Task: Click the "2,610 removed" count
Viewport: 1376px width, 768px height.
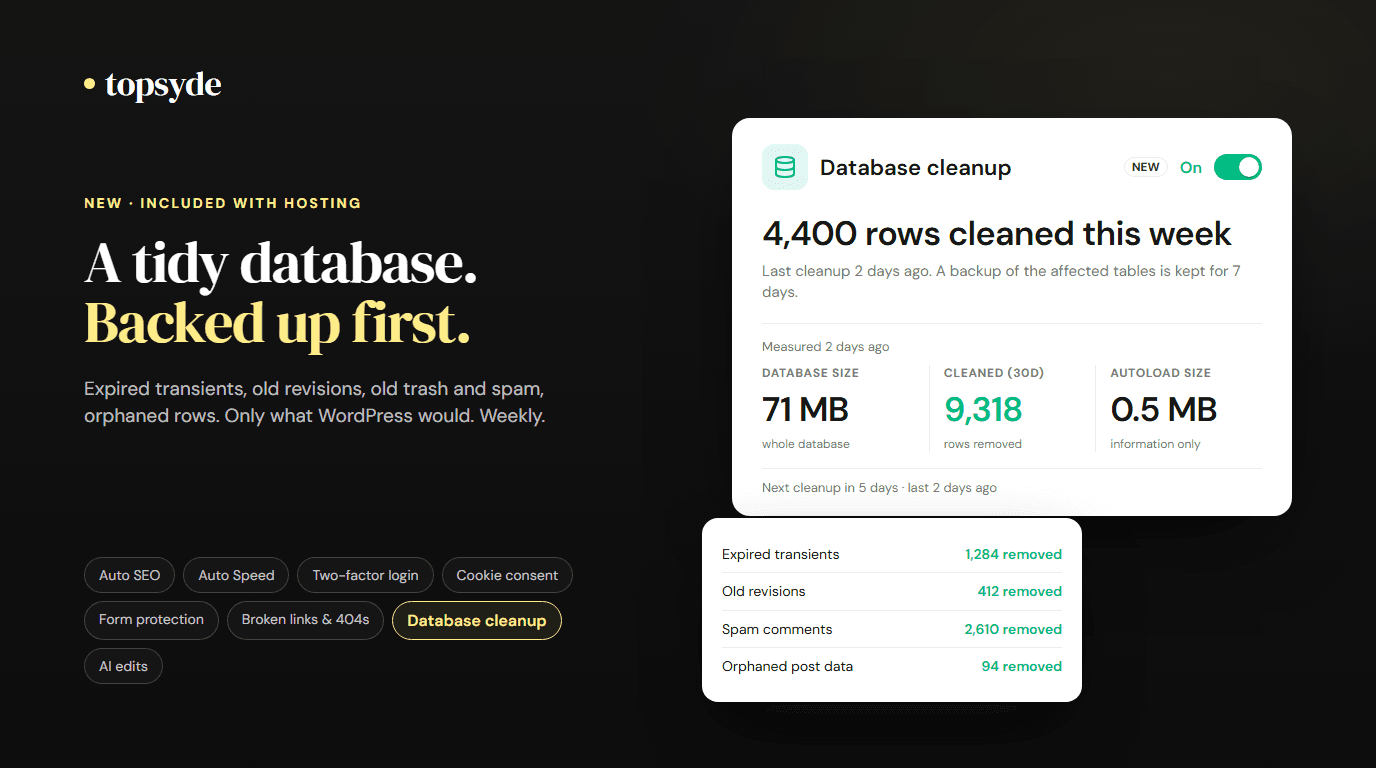Action: coord(1013,629)
